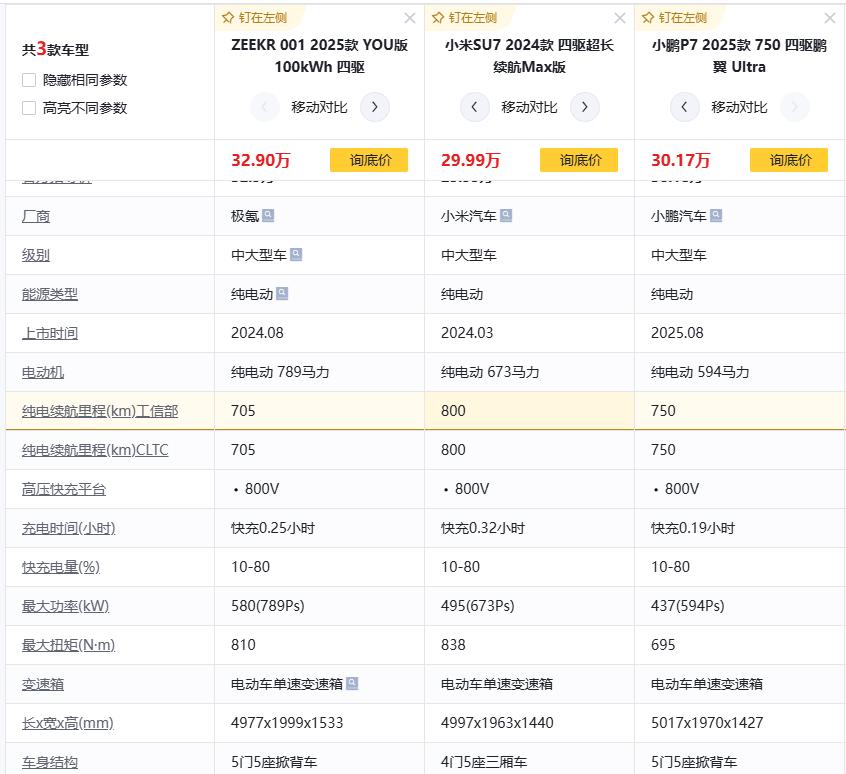
Task: Click 询底价 for ZEEKR 001
Action: coord(370,160)
